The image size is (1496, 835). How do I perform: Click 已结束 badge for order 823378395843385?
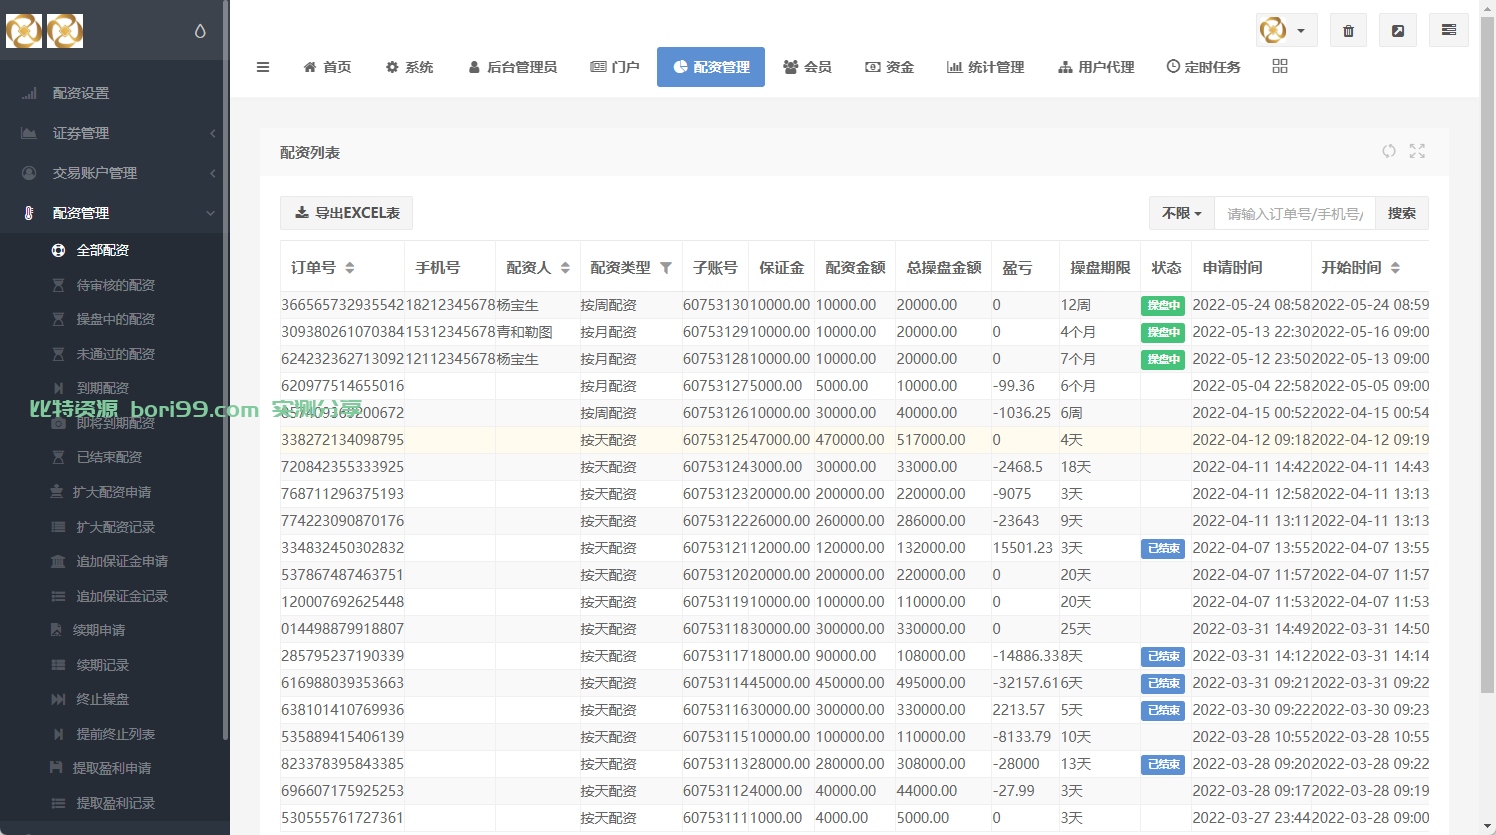coord(1163,764)
